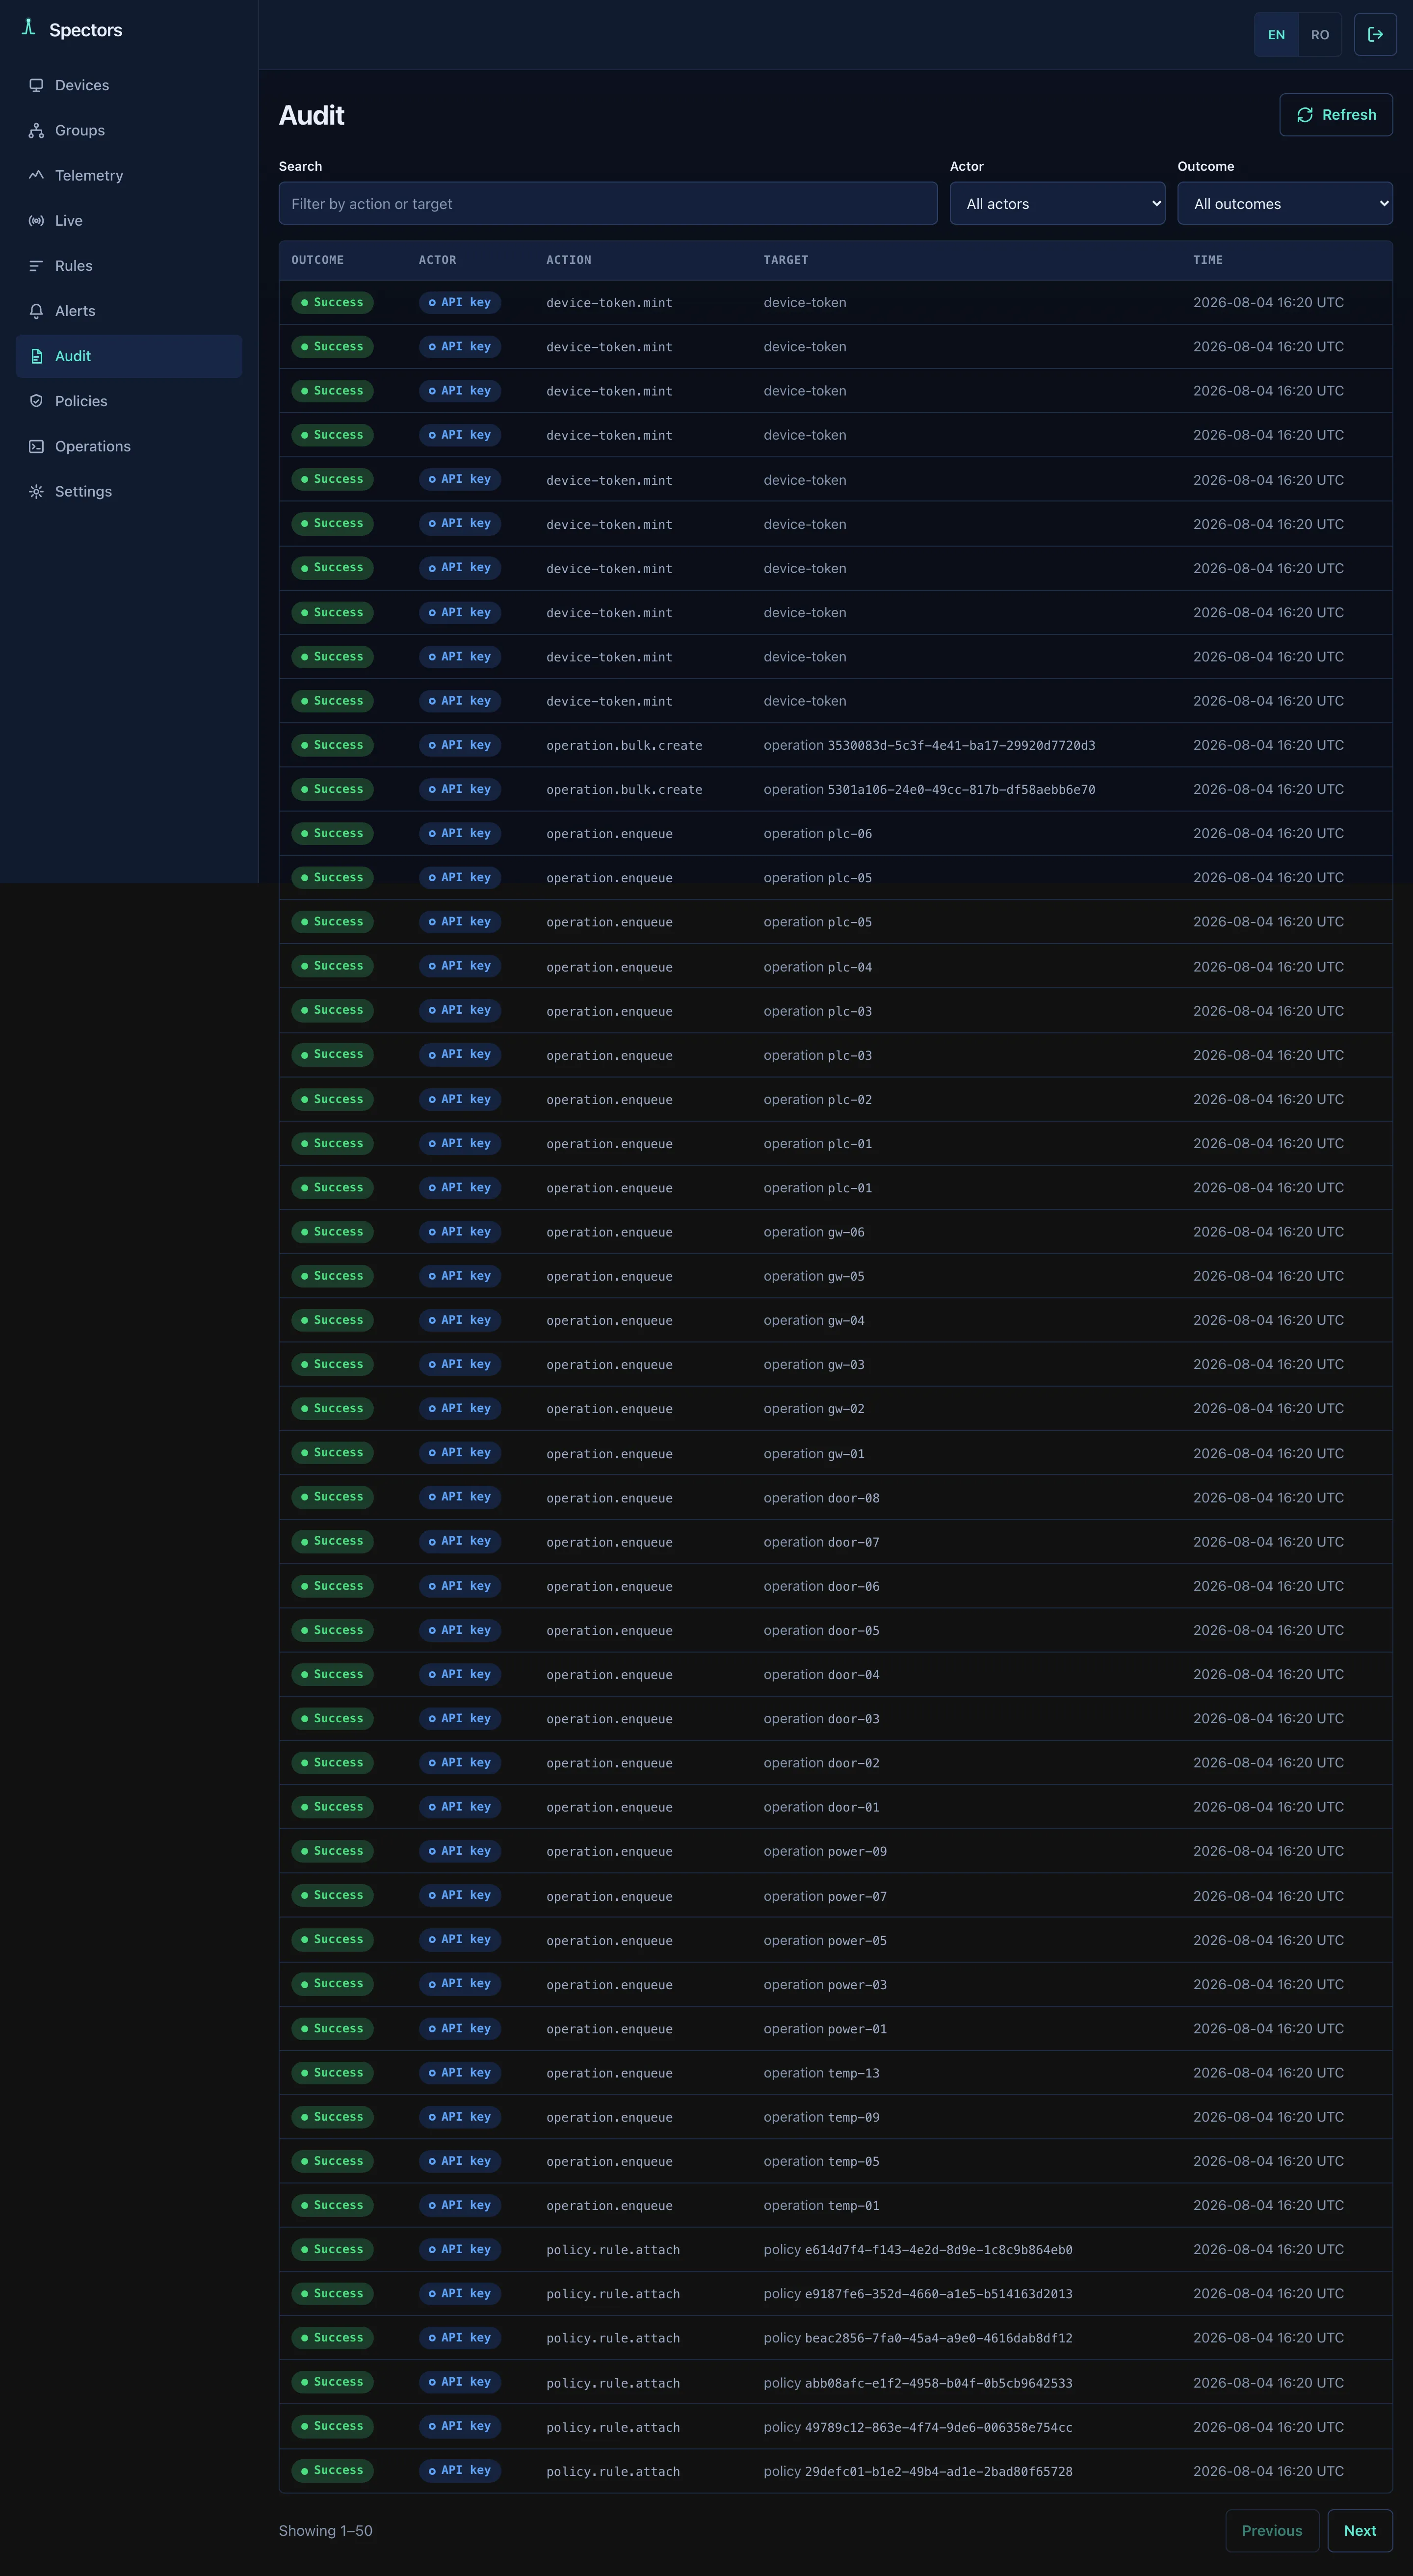Click the TIME column header

1207,260
